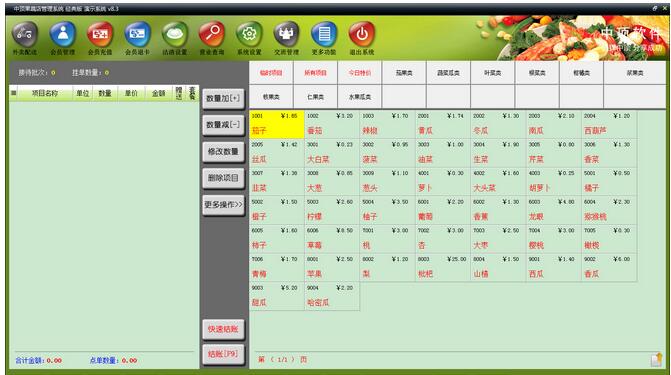Select item 4003 胡萝卜
Screen dimensions: 671x375
553,182
